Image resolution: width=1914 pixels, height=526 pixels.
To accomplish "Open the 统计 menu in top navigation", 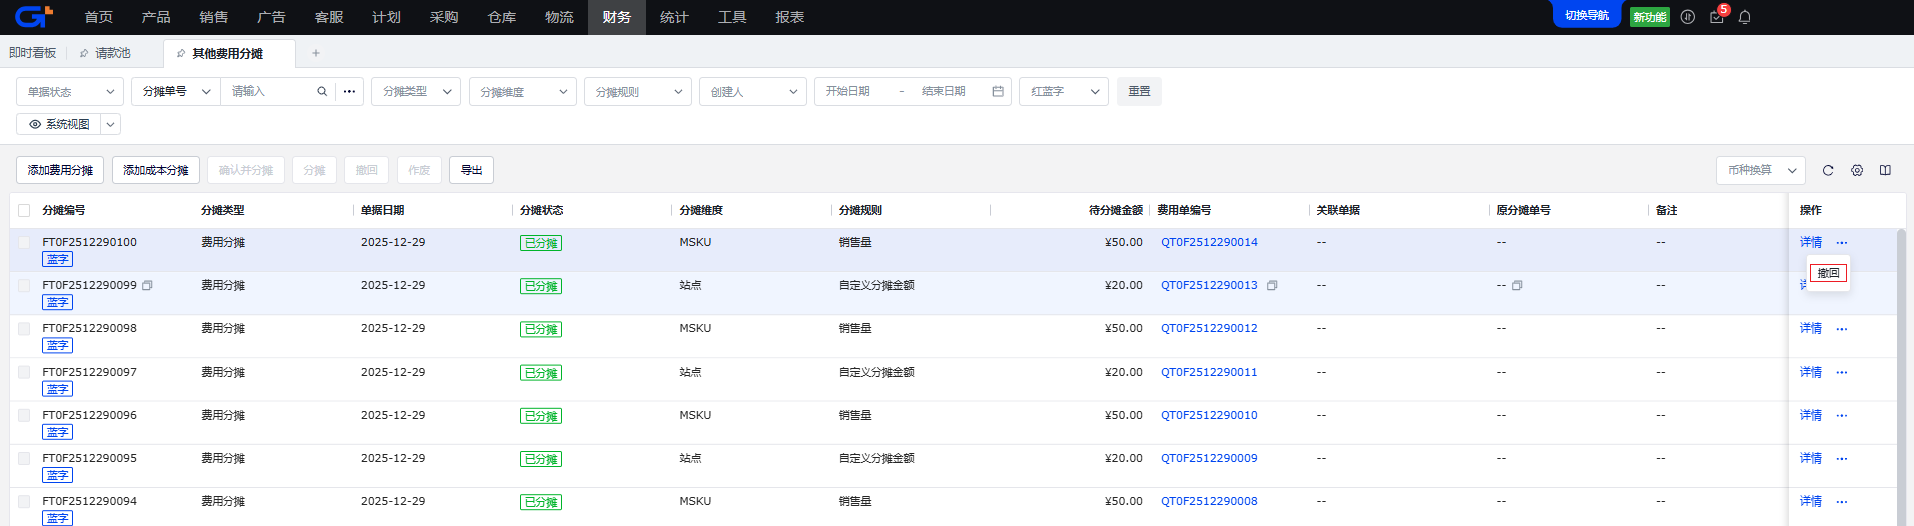I will pos(674,17).
